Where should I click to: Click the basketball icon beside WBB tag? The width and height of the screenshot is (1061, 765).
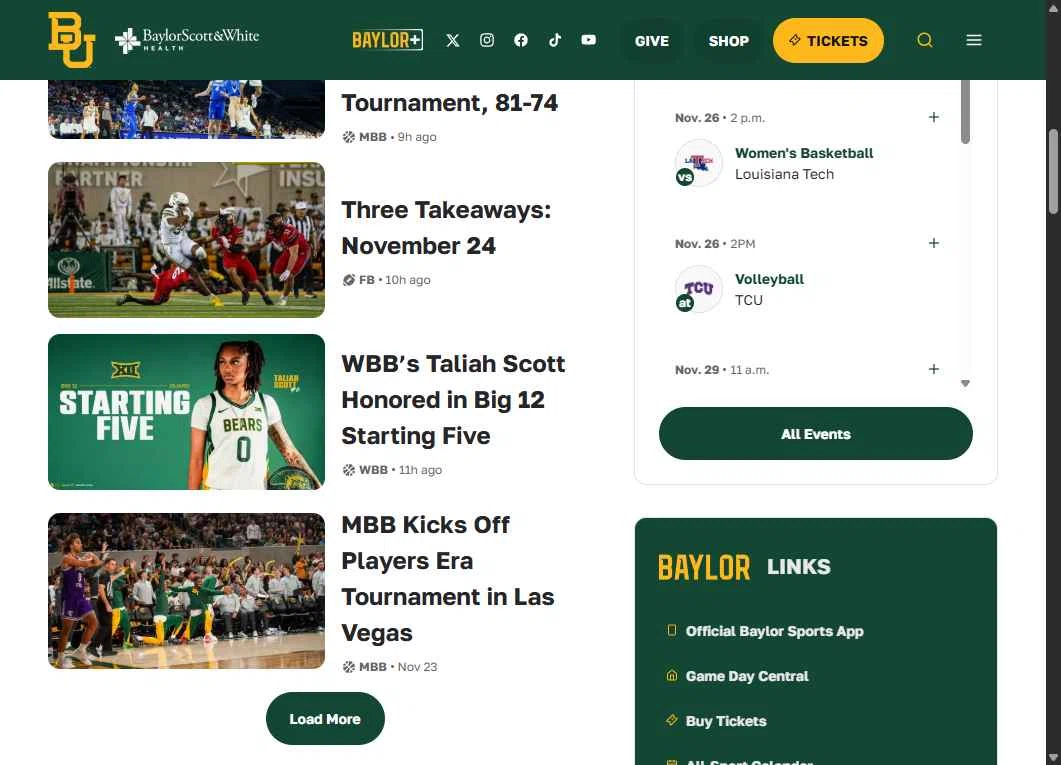tap(348, 469)
